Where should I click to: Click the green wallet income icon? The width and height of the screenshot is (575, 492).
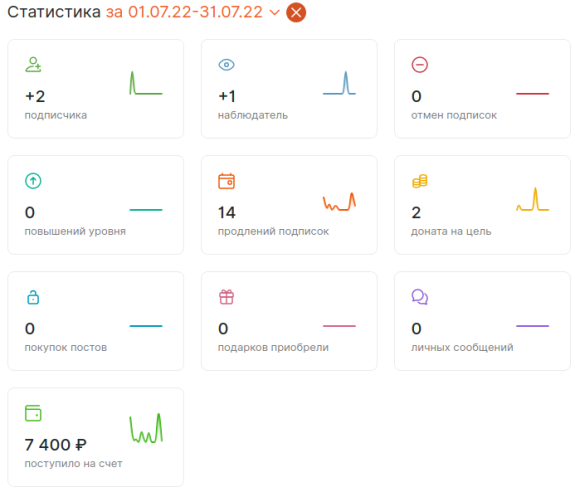pos(33,413)
